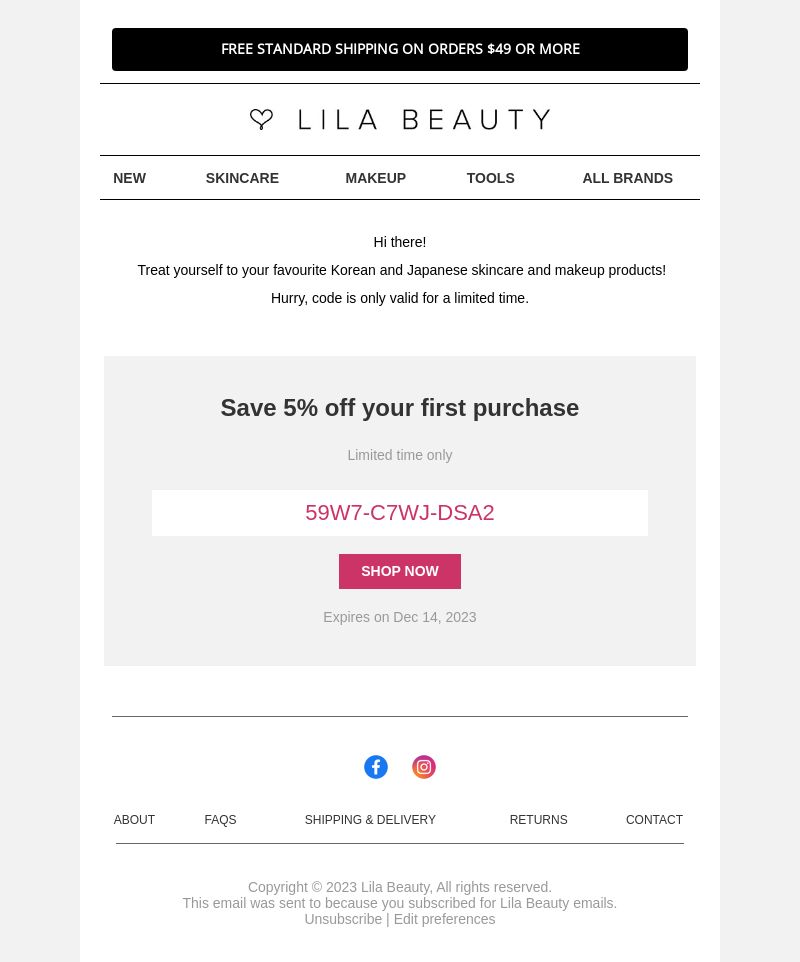
Task: Open the ABOUT footer link
Action: tap(134, 820)
